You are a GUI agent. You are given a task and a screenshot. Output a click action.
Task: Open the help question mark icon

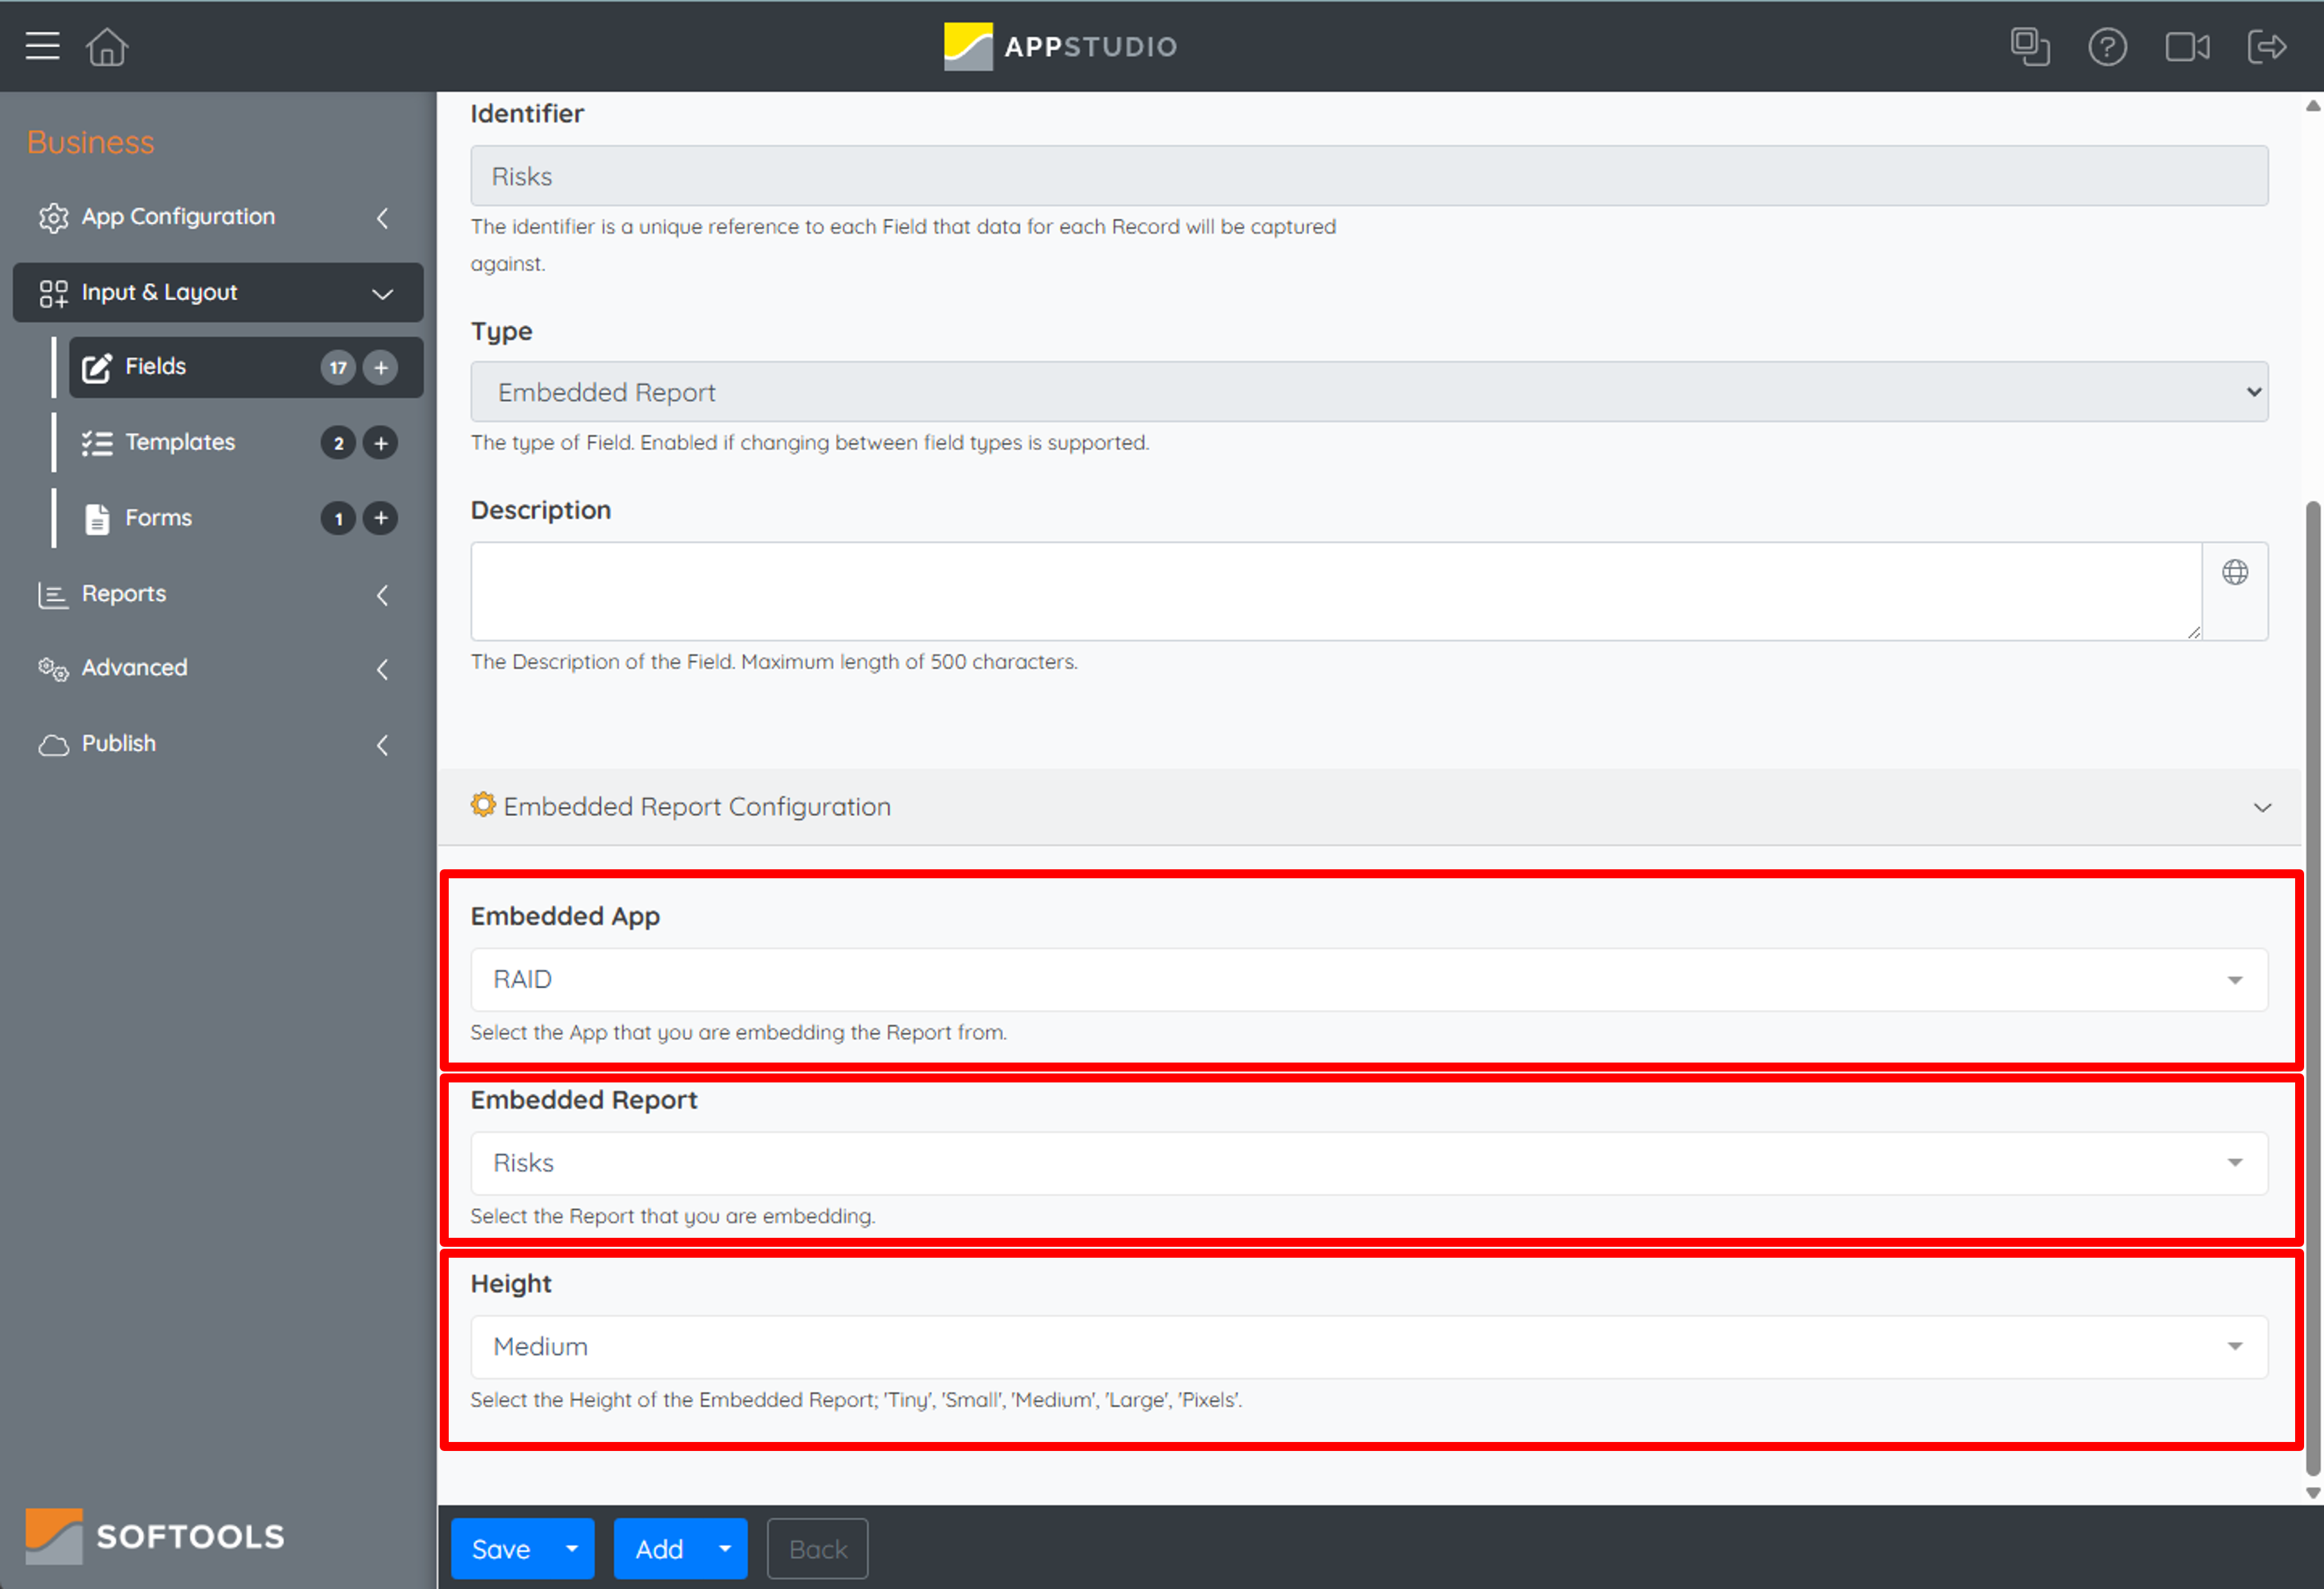(x=2107, y=46)
